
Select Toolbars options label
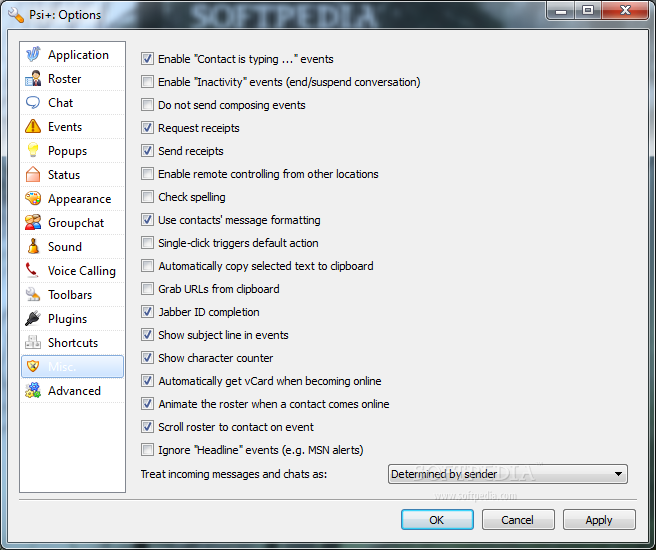pos(70,295)
